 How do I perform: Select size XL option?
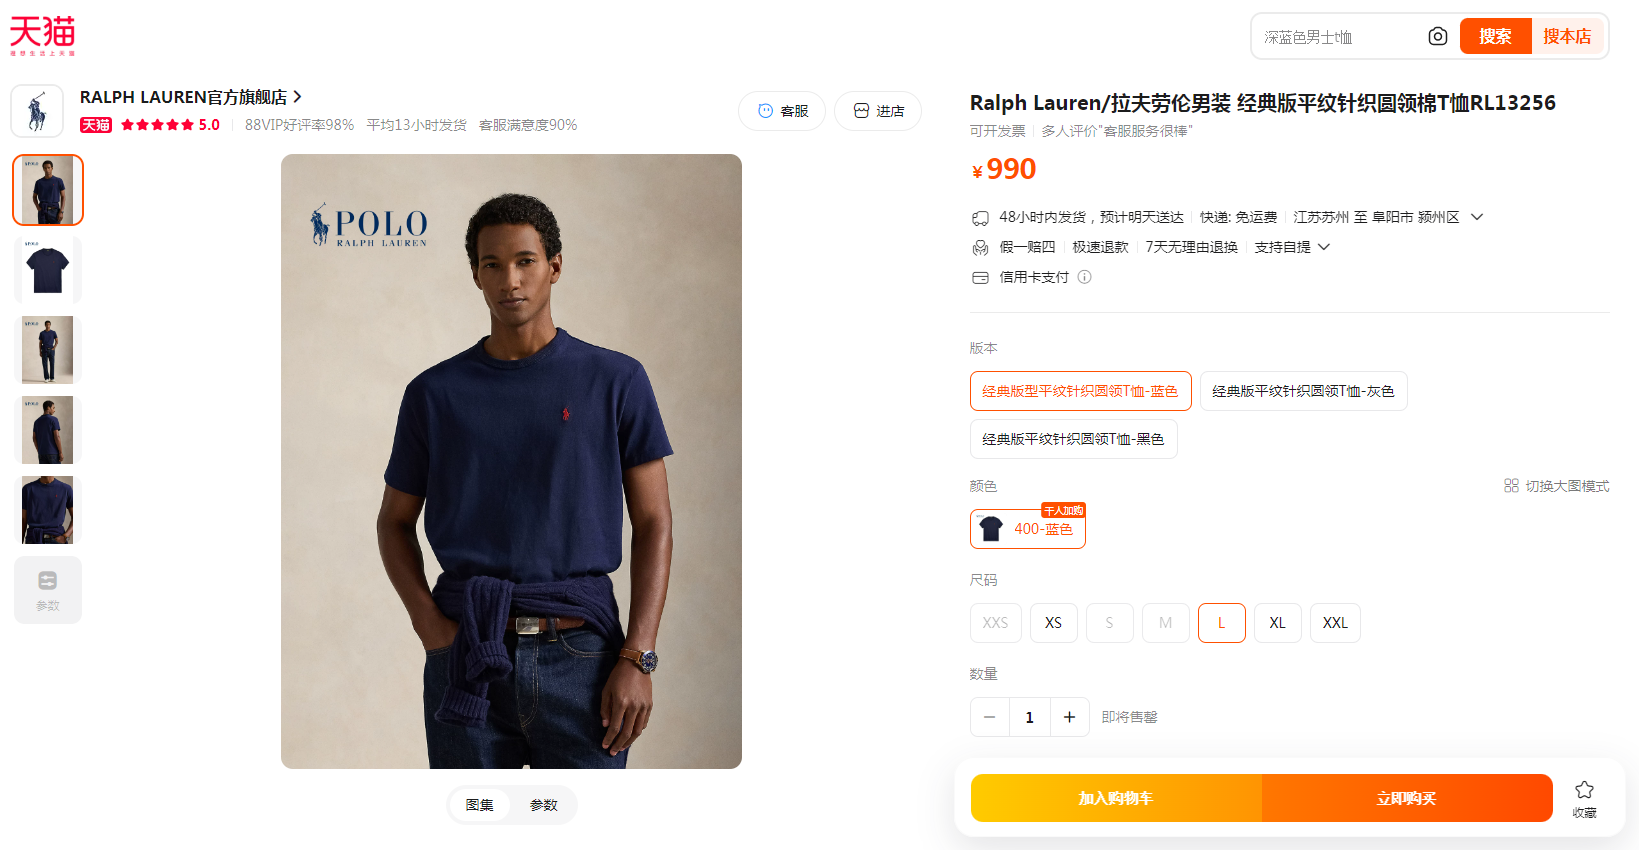click(1277, 623)
